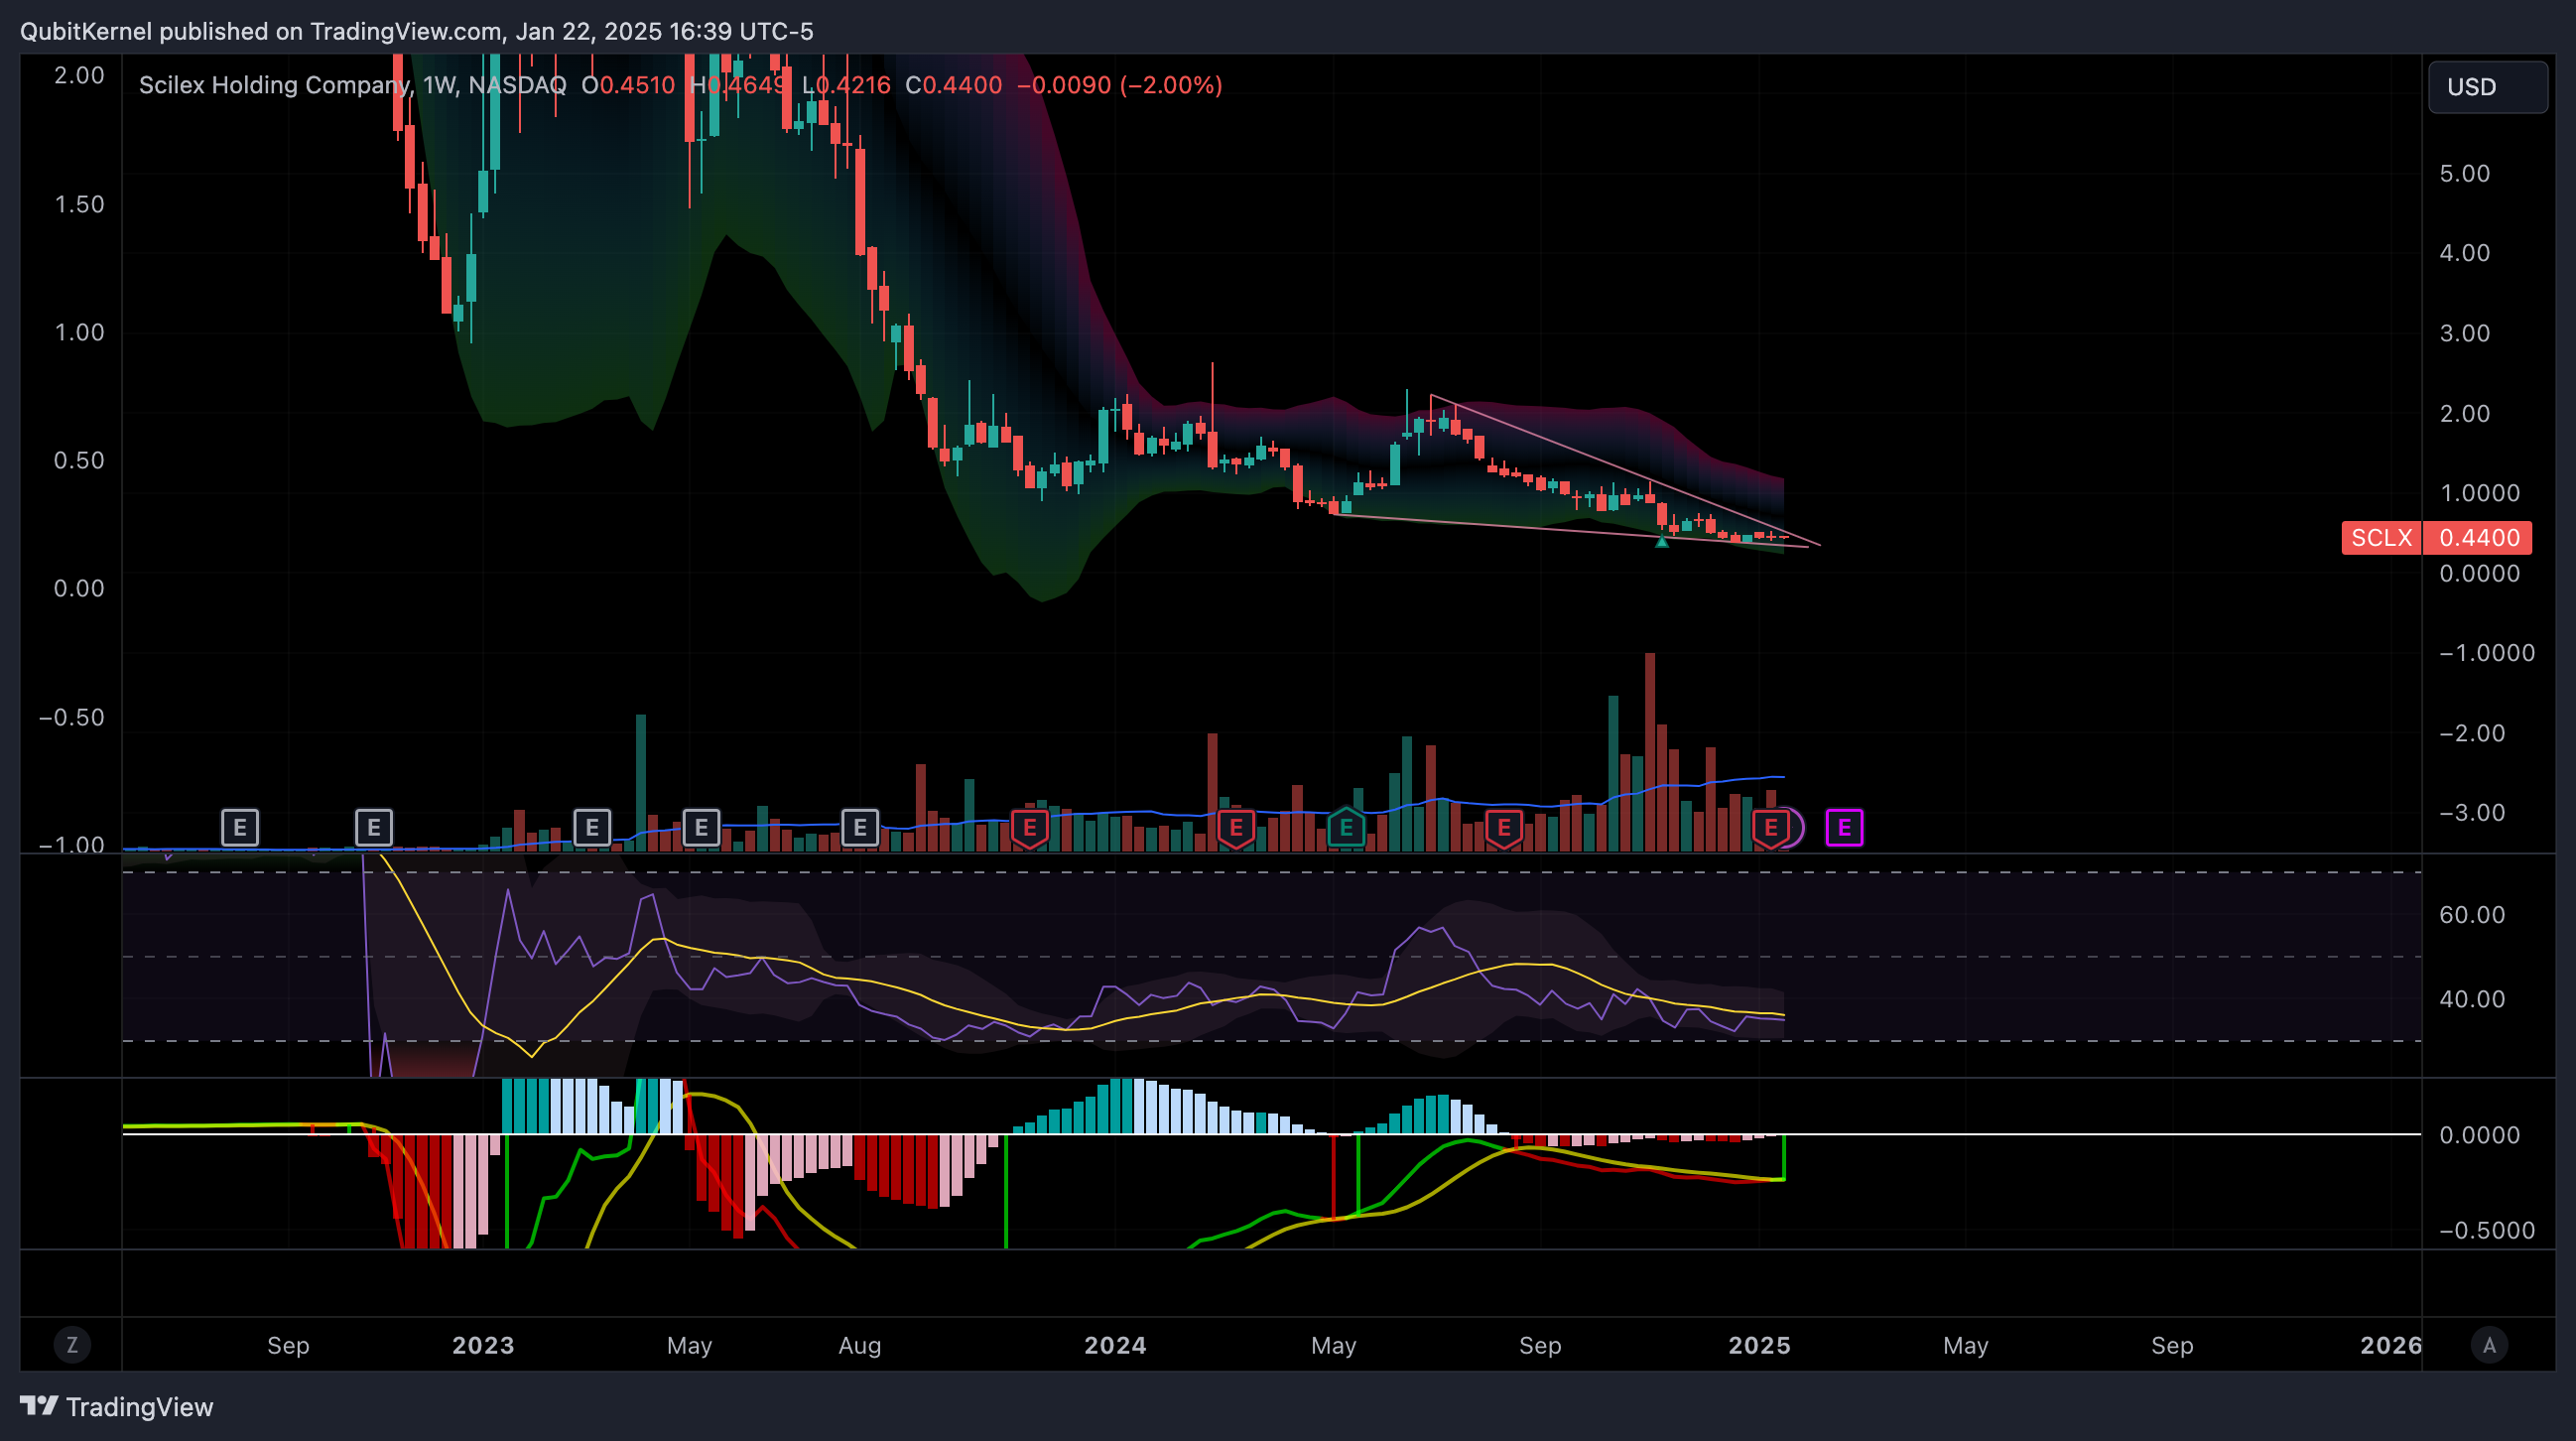The height and width of the screenshot is (1441, 2576).
Task: Click the Z timezone button
Action: (72, 1345)
